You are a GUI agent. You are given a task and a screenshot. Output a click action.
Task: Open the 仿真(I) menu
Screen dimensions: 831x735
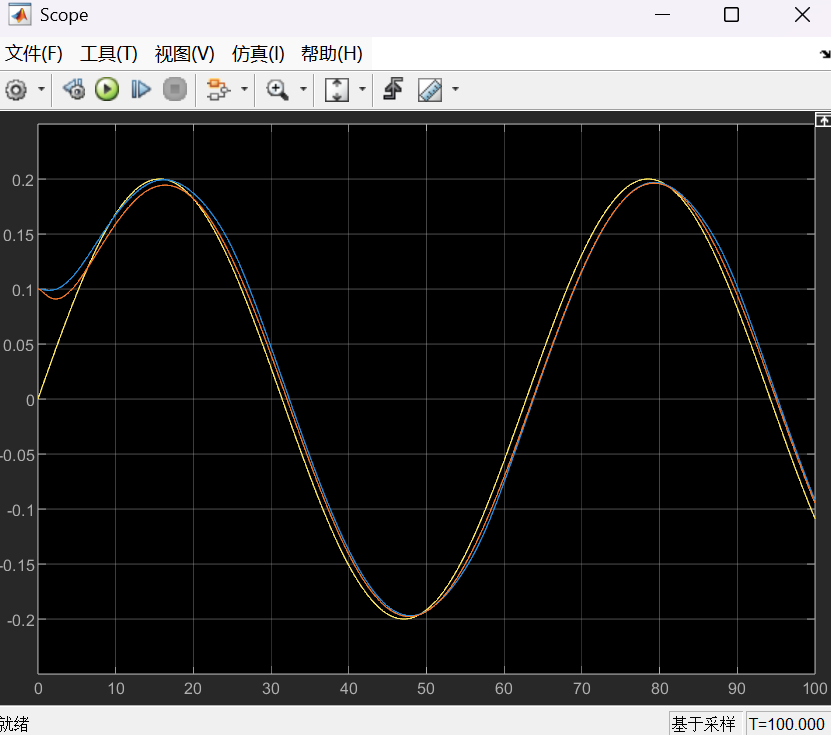(x=258, y=54)
